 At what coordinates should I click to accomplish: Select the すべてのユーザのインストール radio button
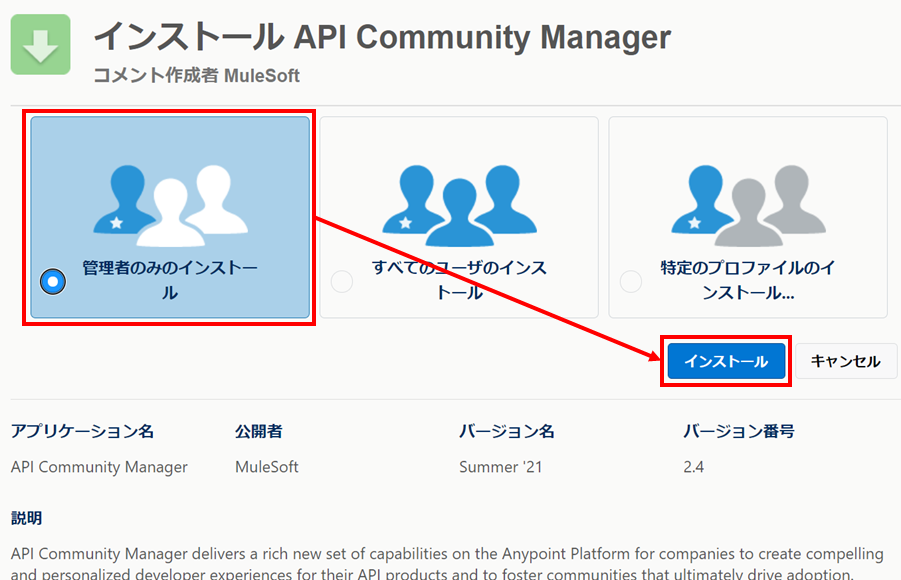(342, 282)
